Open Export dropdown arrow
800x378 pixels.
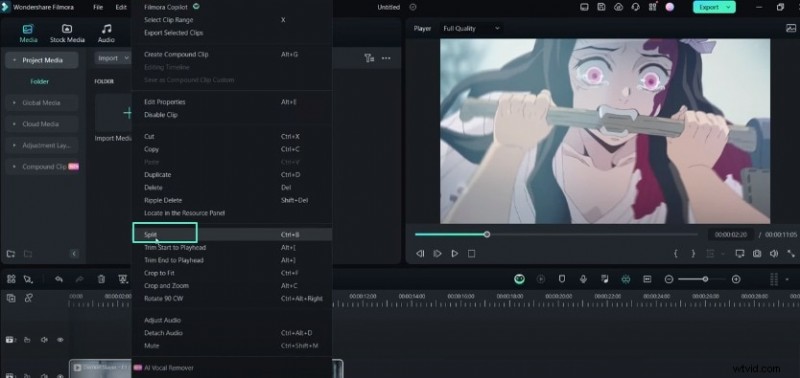(x=729, y=7)
